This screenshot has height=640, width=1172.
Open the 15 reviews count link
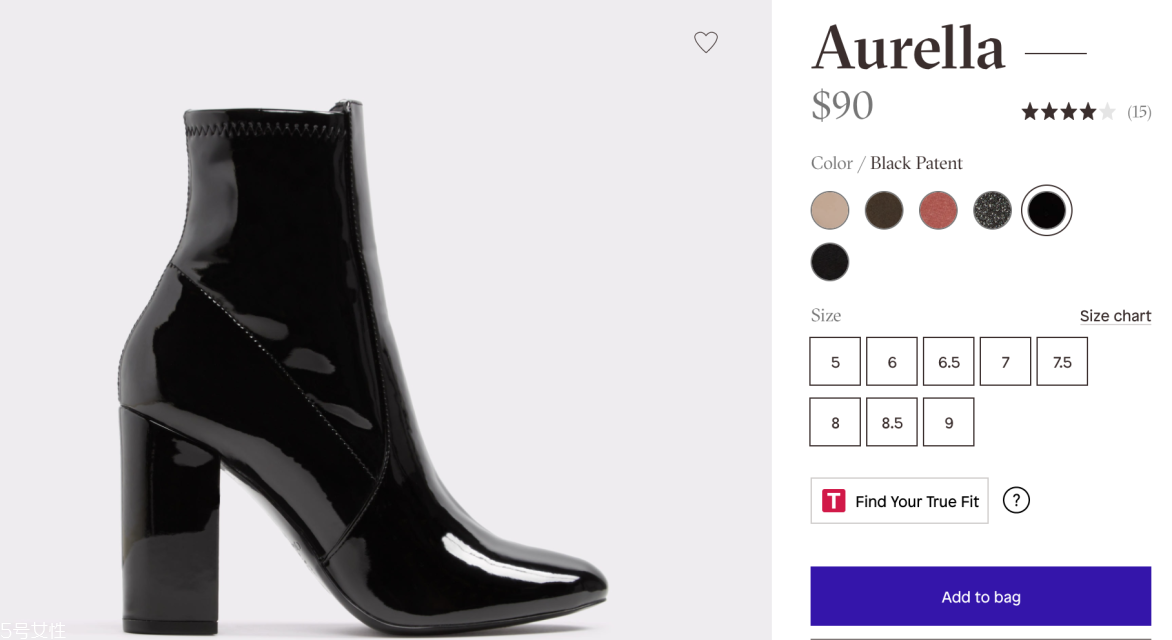pyautogui.click(x=1139, y=112)
